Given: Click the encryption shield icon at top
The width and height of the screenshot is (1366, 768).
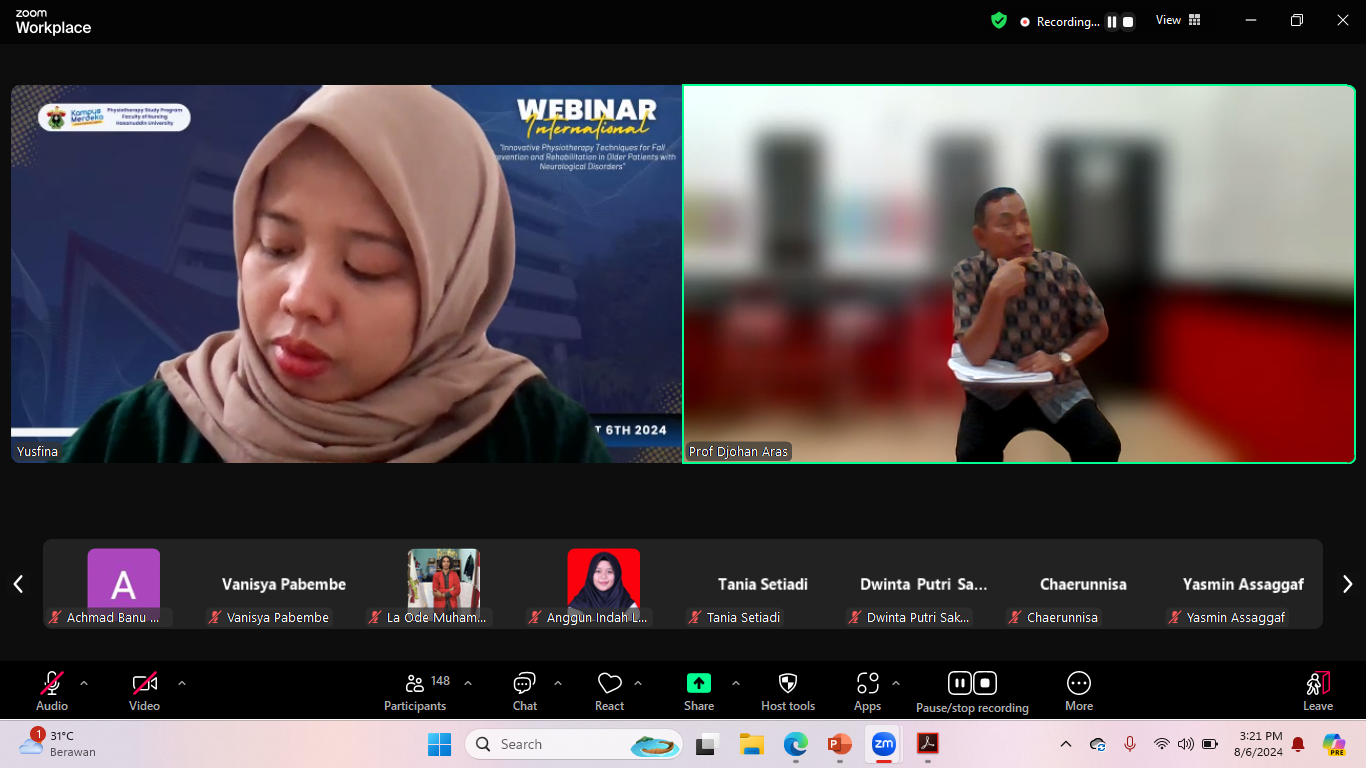Looking at the screenshot, I should pos(998,20).
